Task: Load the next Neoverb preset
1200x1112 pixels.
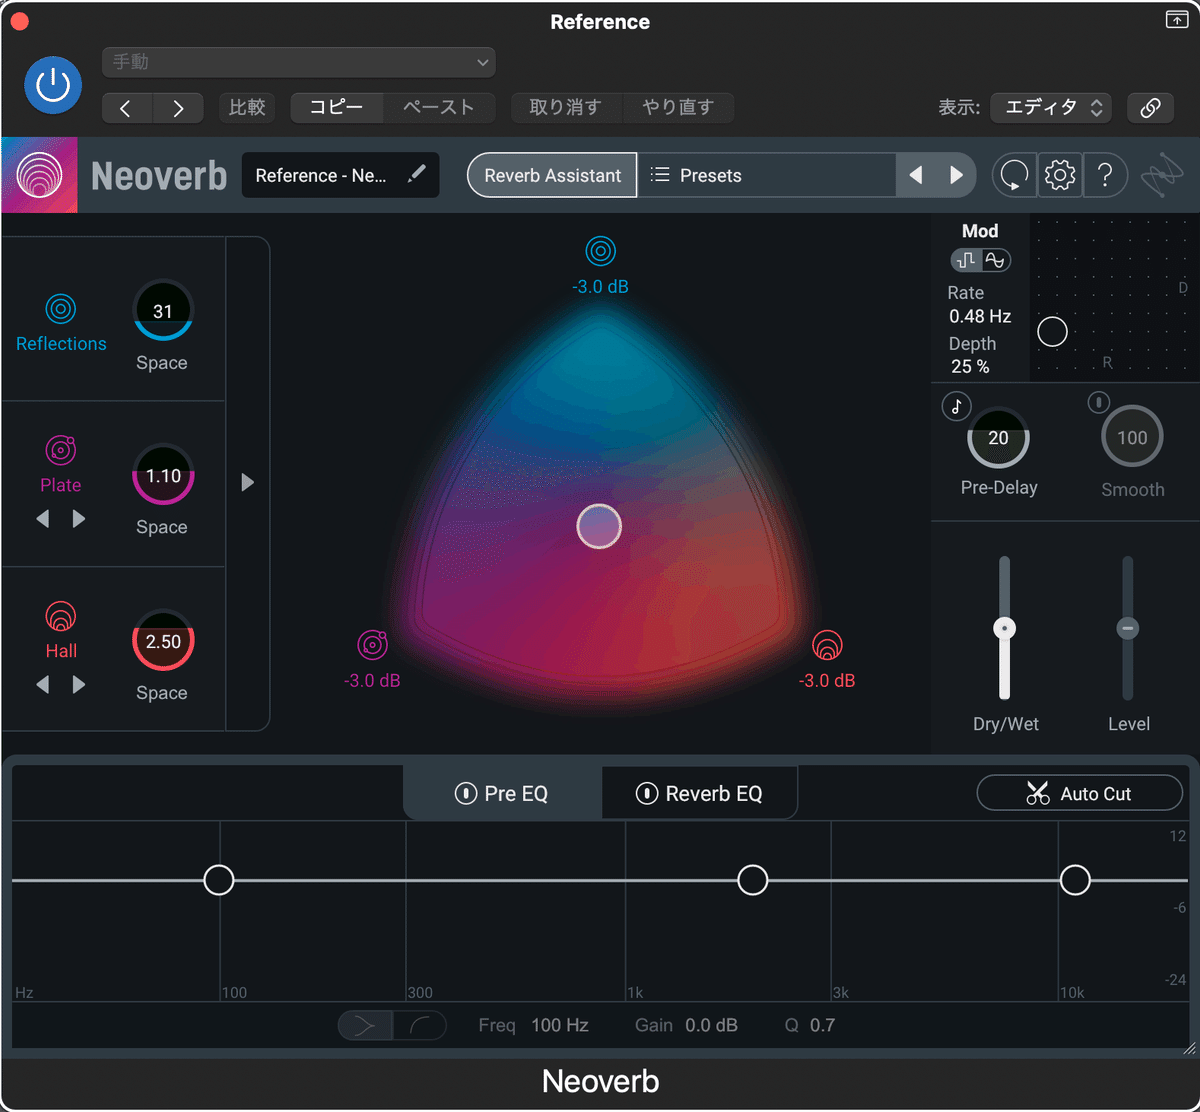Action: click(x=956, y=175)
